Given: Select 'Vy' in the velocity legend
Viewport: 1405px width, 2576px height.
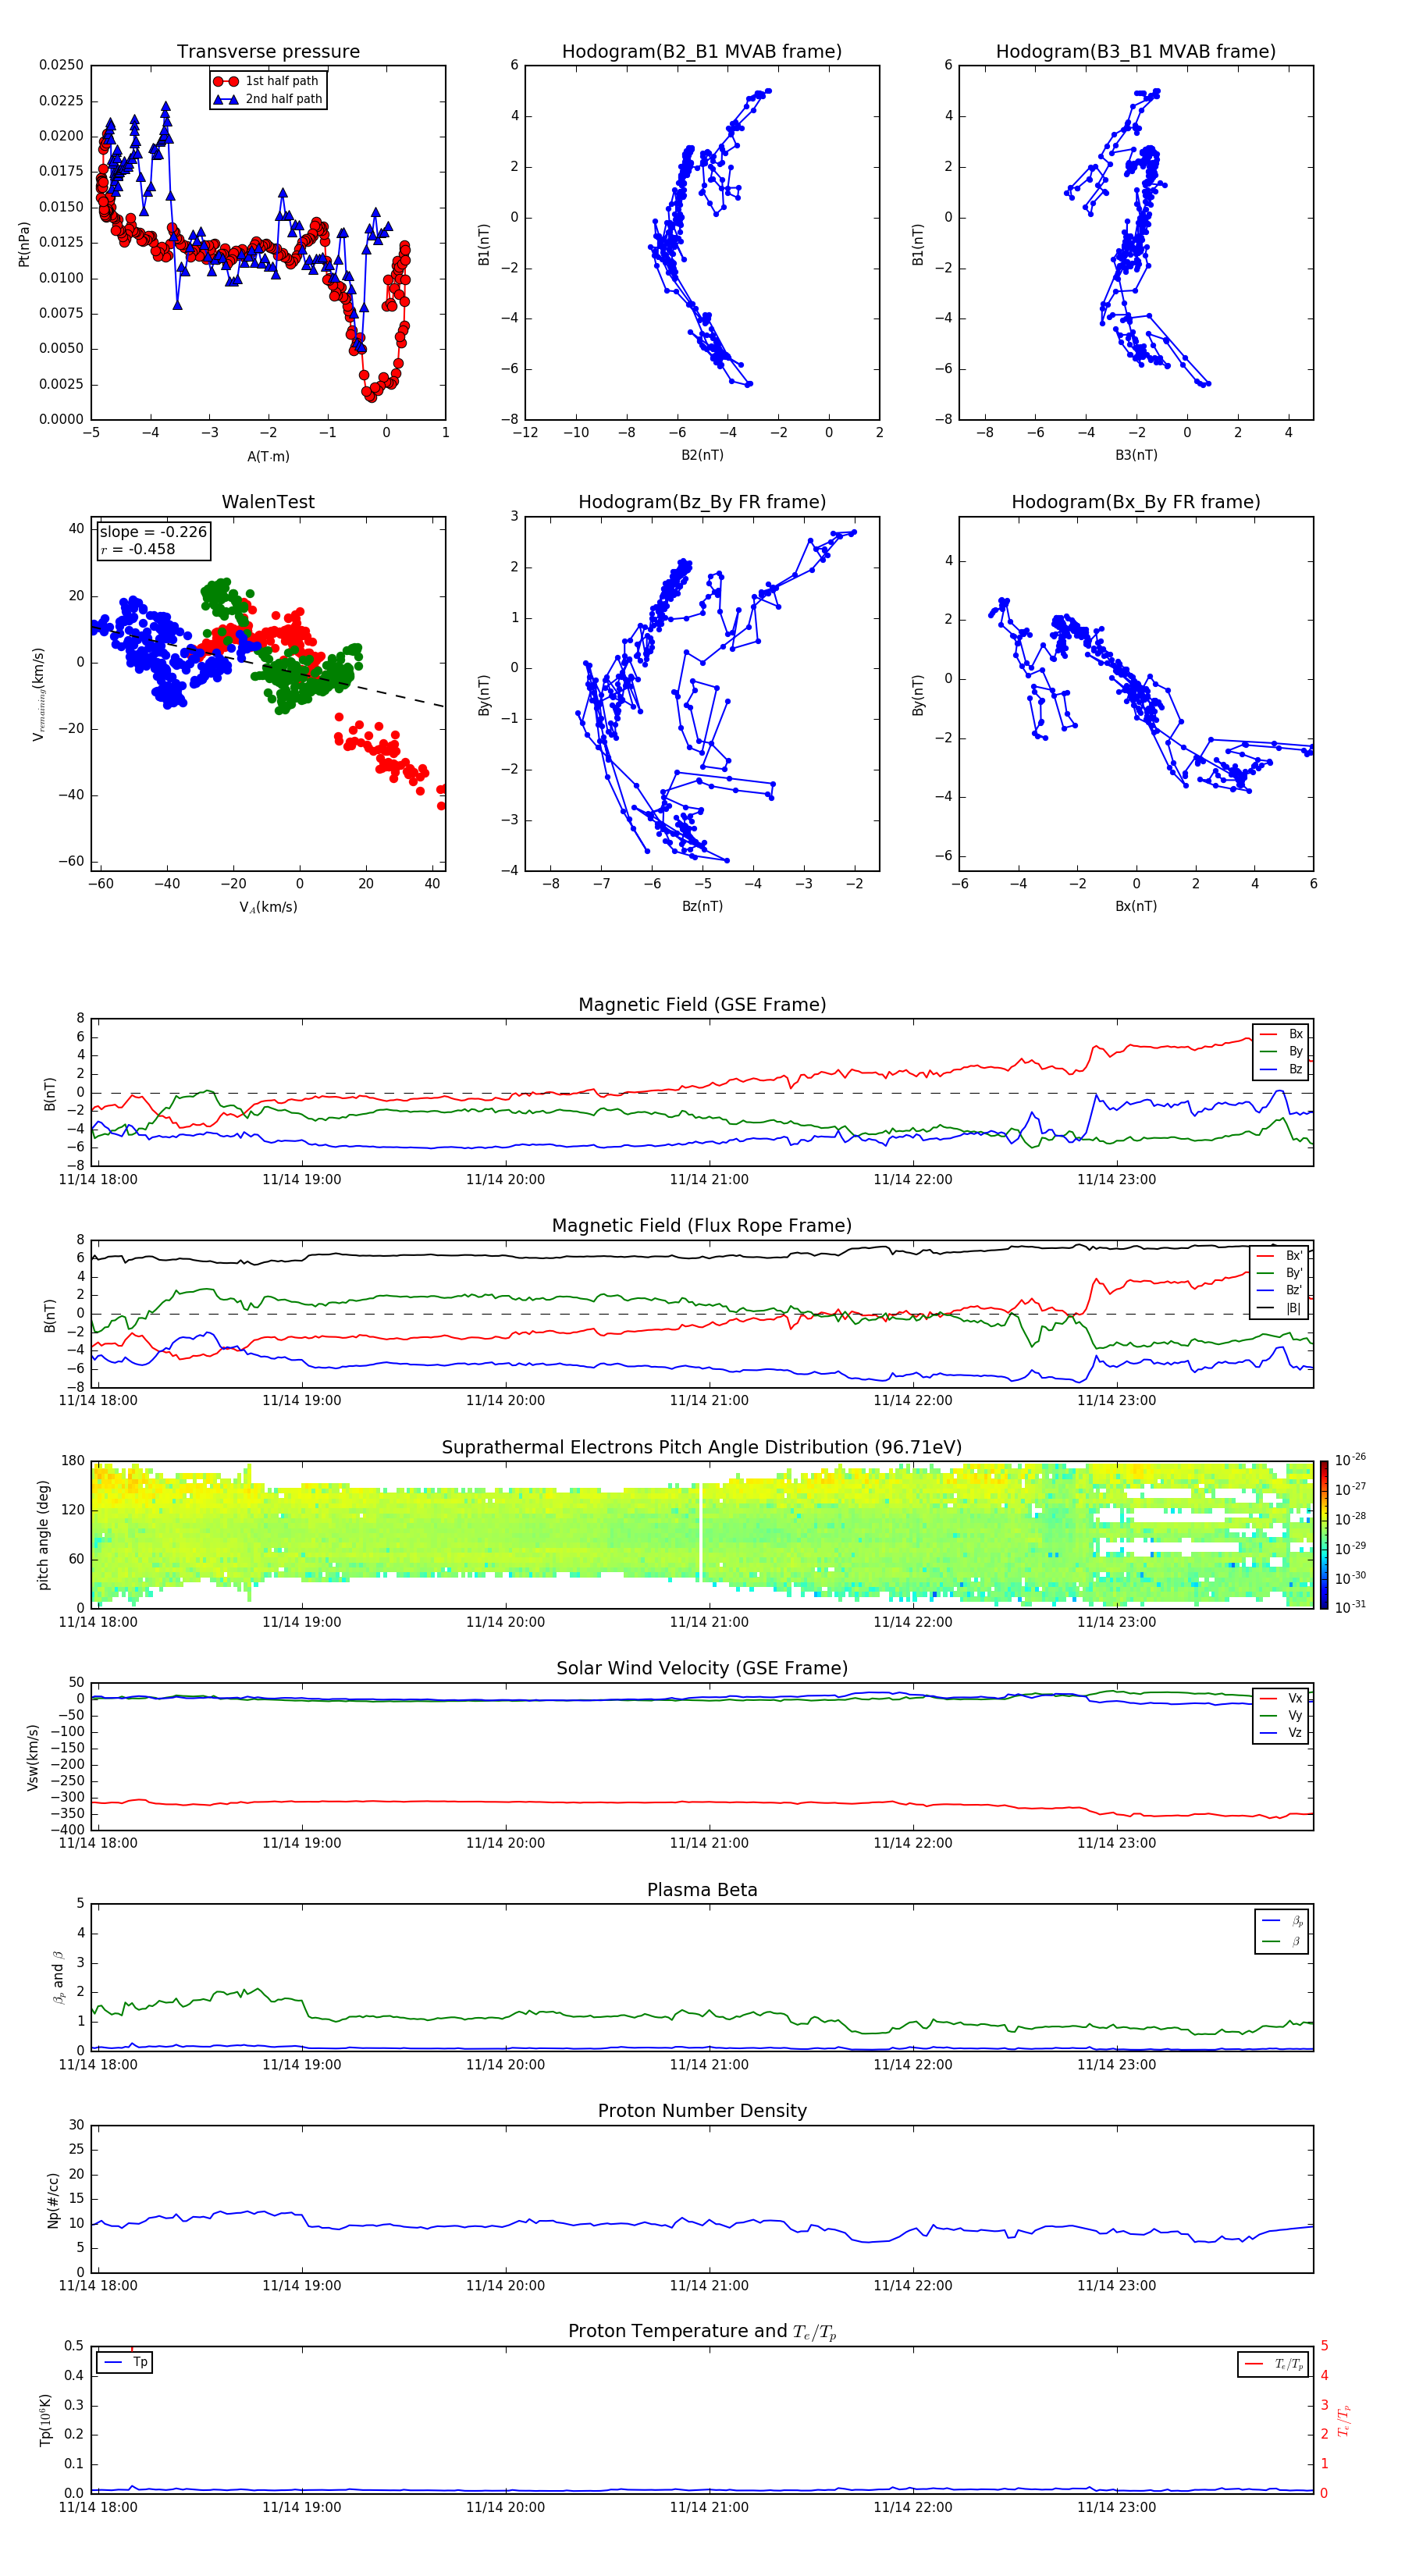Looking at the screenshot, I should (x=1282, y=1716).
